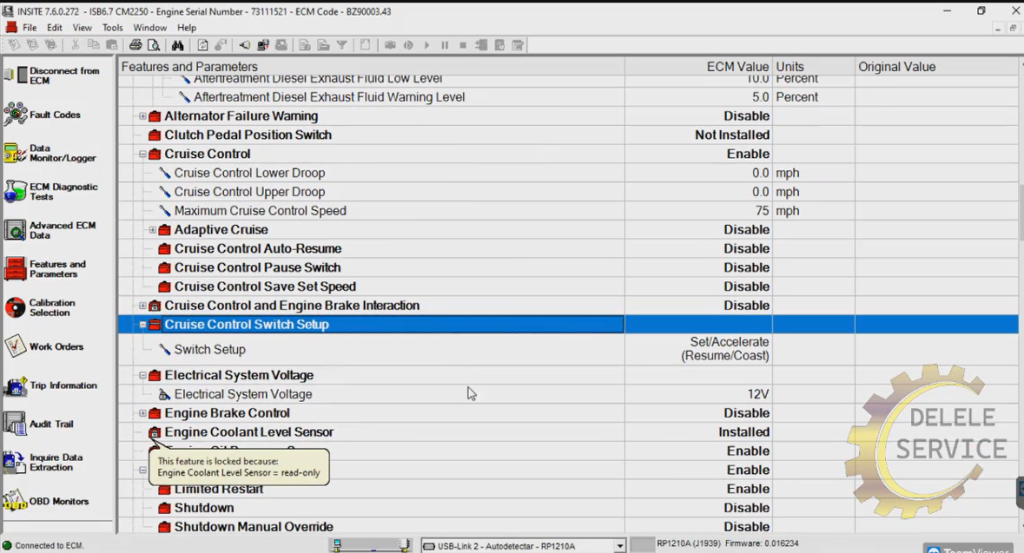Viewport: 1024px width, 553px height.
Task: Select the Cruise Control Auto-Resume row
Action: (257, 249)
